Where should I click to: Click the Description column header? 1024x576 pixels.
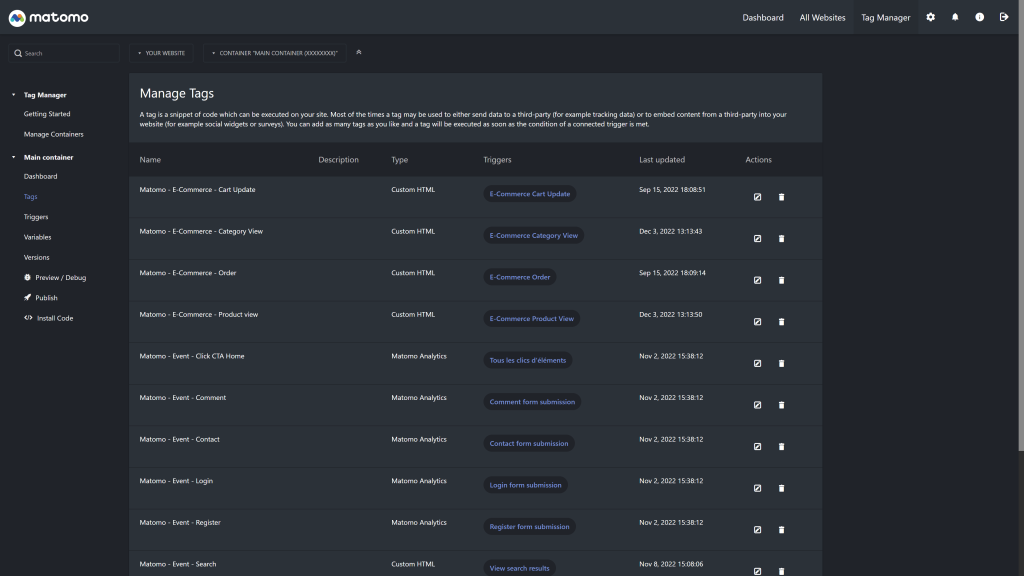[338, 160]
